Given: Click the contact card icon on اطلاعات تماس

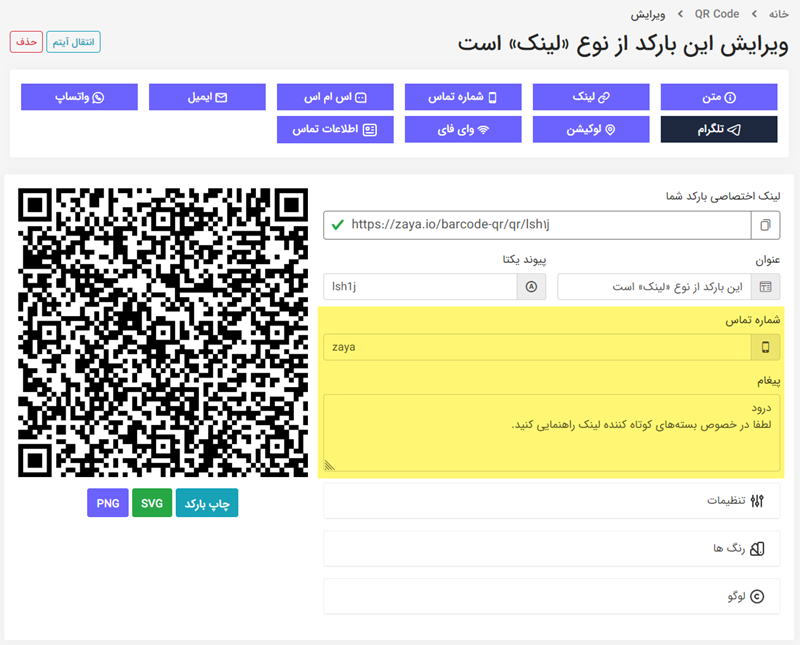Looking at the screenshot, I should (369, 130).
